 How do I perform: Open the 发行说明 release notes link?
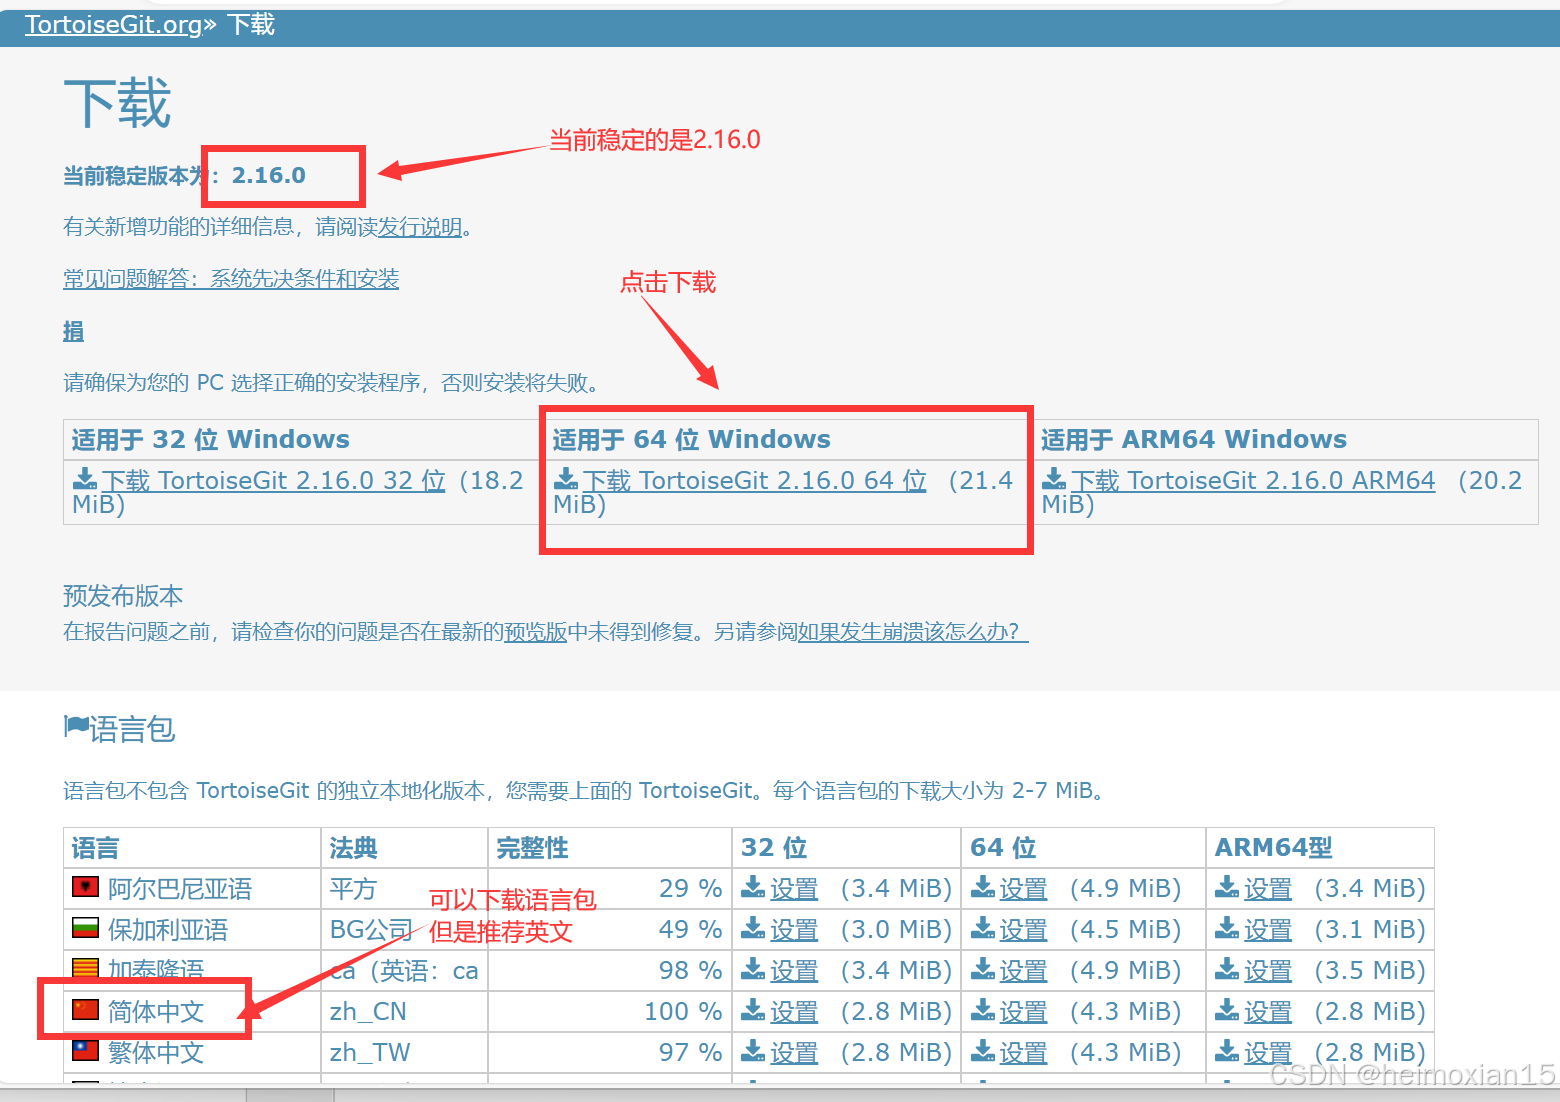pyautogui.click(x=420, y=227)
